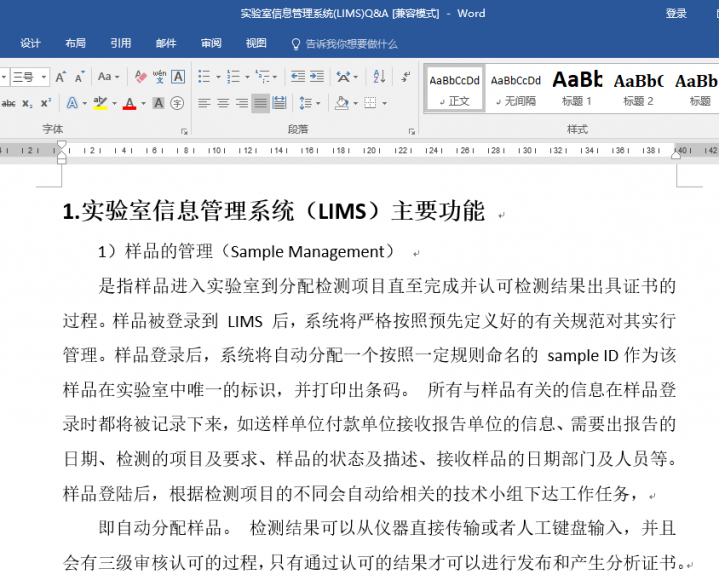Viewport: 719px width, 586px height.
Task: Toggle justify alignment button
Action: click(x=260, y=103)
